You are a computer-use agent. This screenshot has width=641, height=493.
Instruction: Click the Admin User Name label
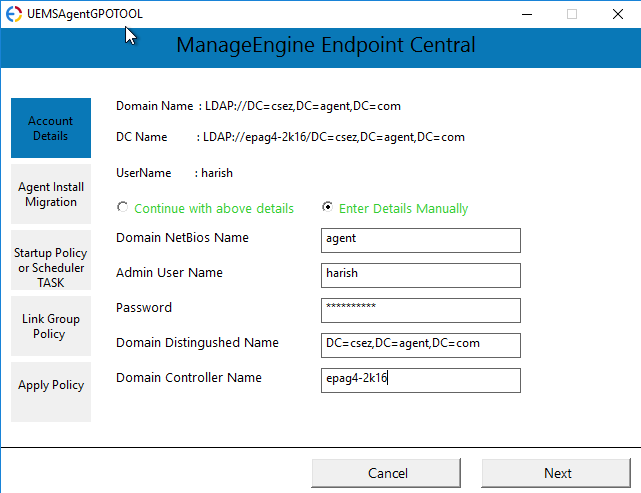[x=169, y=273]
